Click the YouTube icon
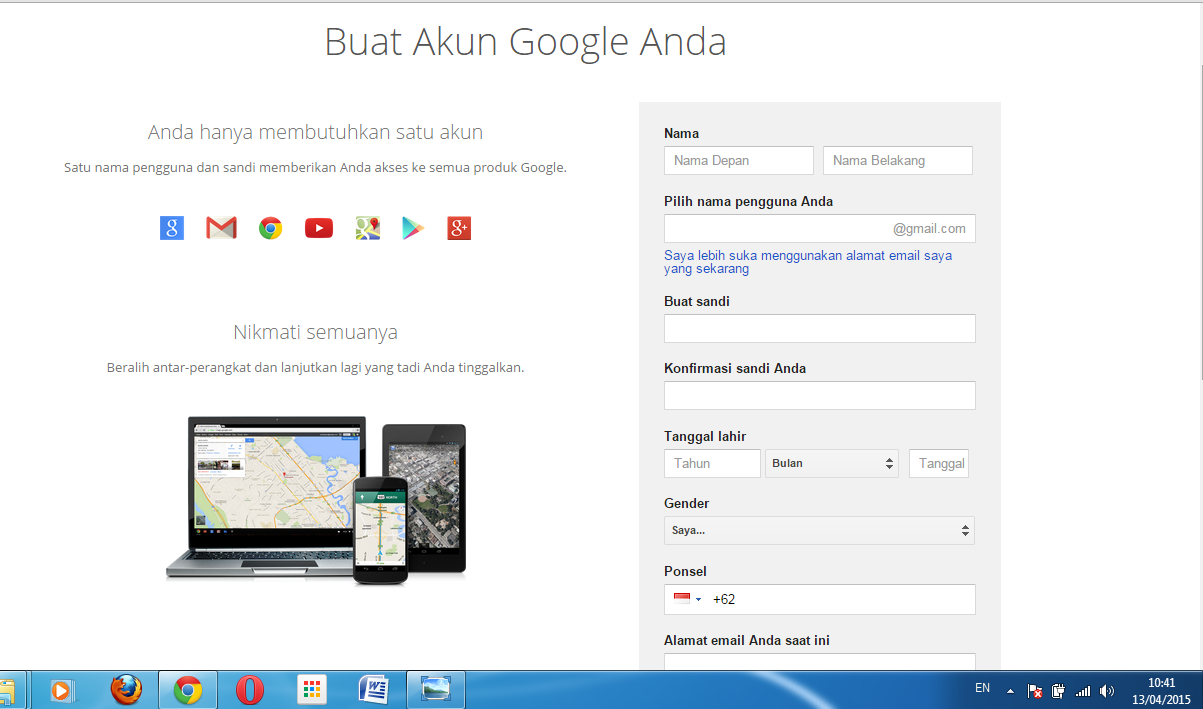Image resolution: width=1203 pixels, height=709 pixels. (x=319, y=228)
